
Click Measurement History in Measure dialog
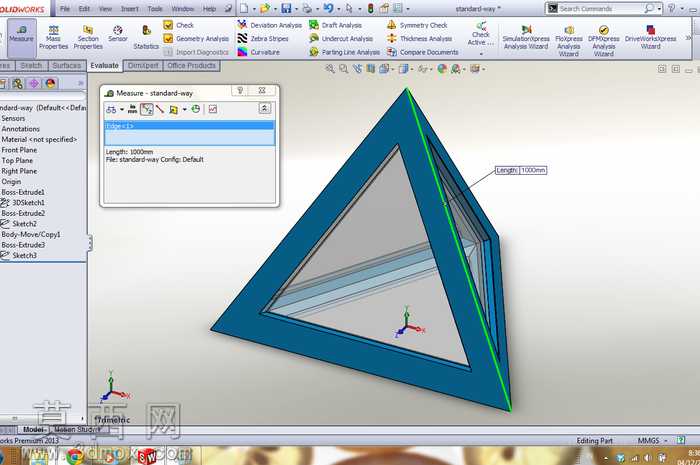(x=196, y=109)
